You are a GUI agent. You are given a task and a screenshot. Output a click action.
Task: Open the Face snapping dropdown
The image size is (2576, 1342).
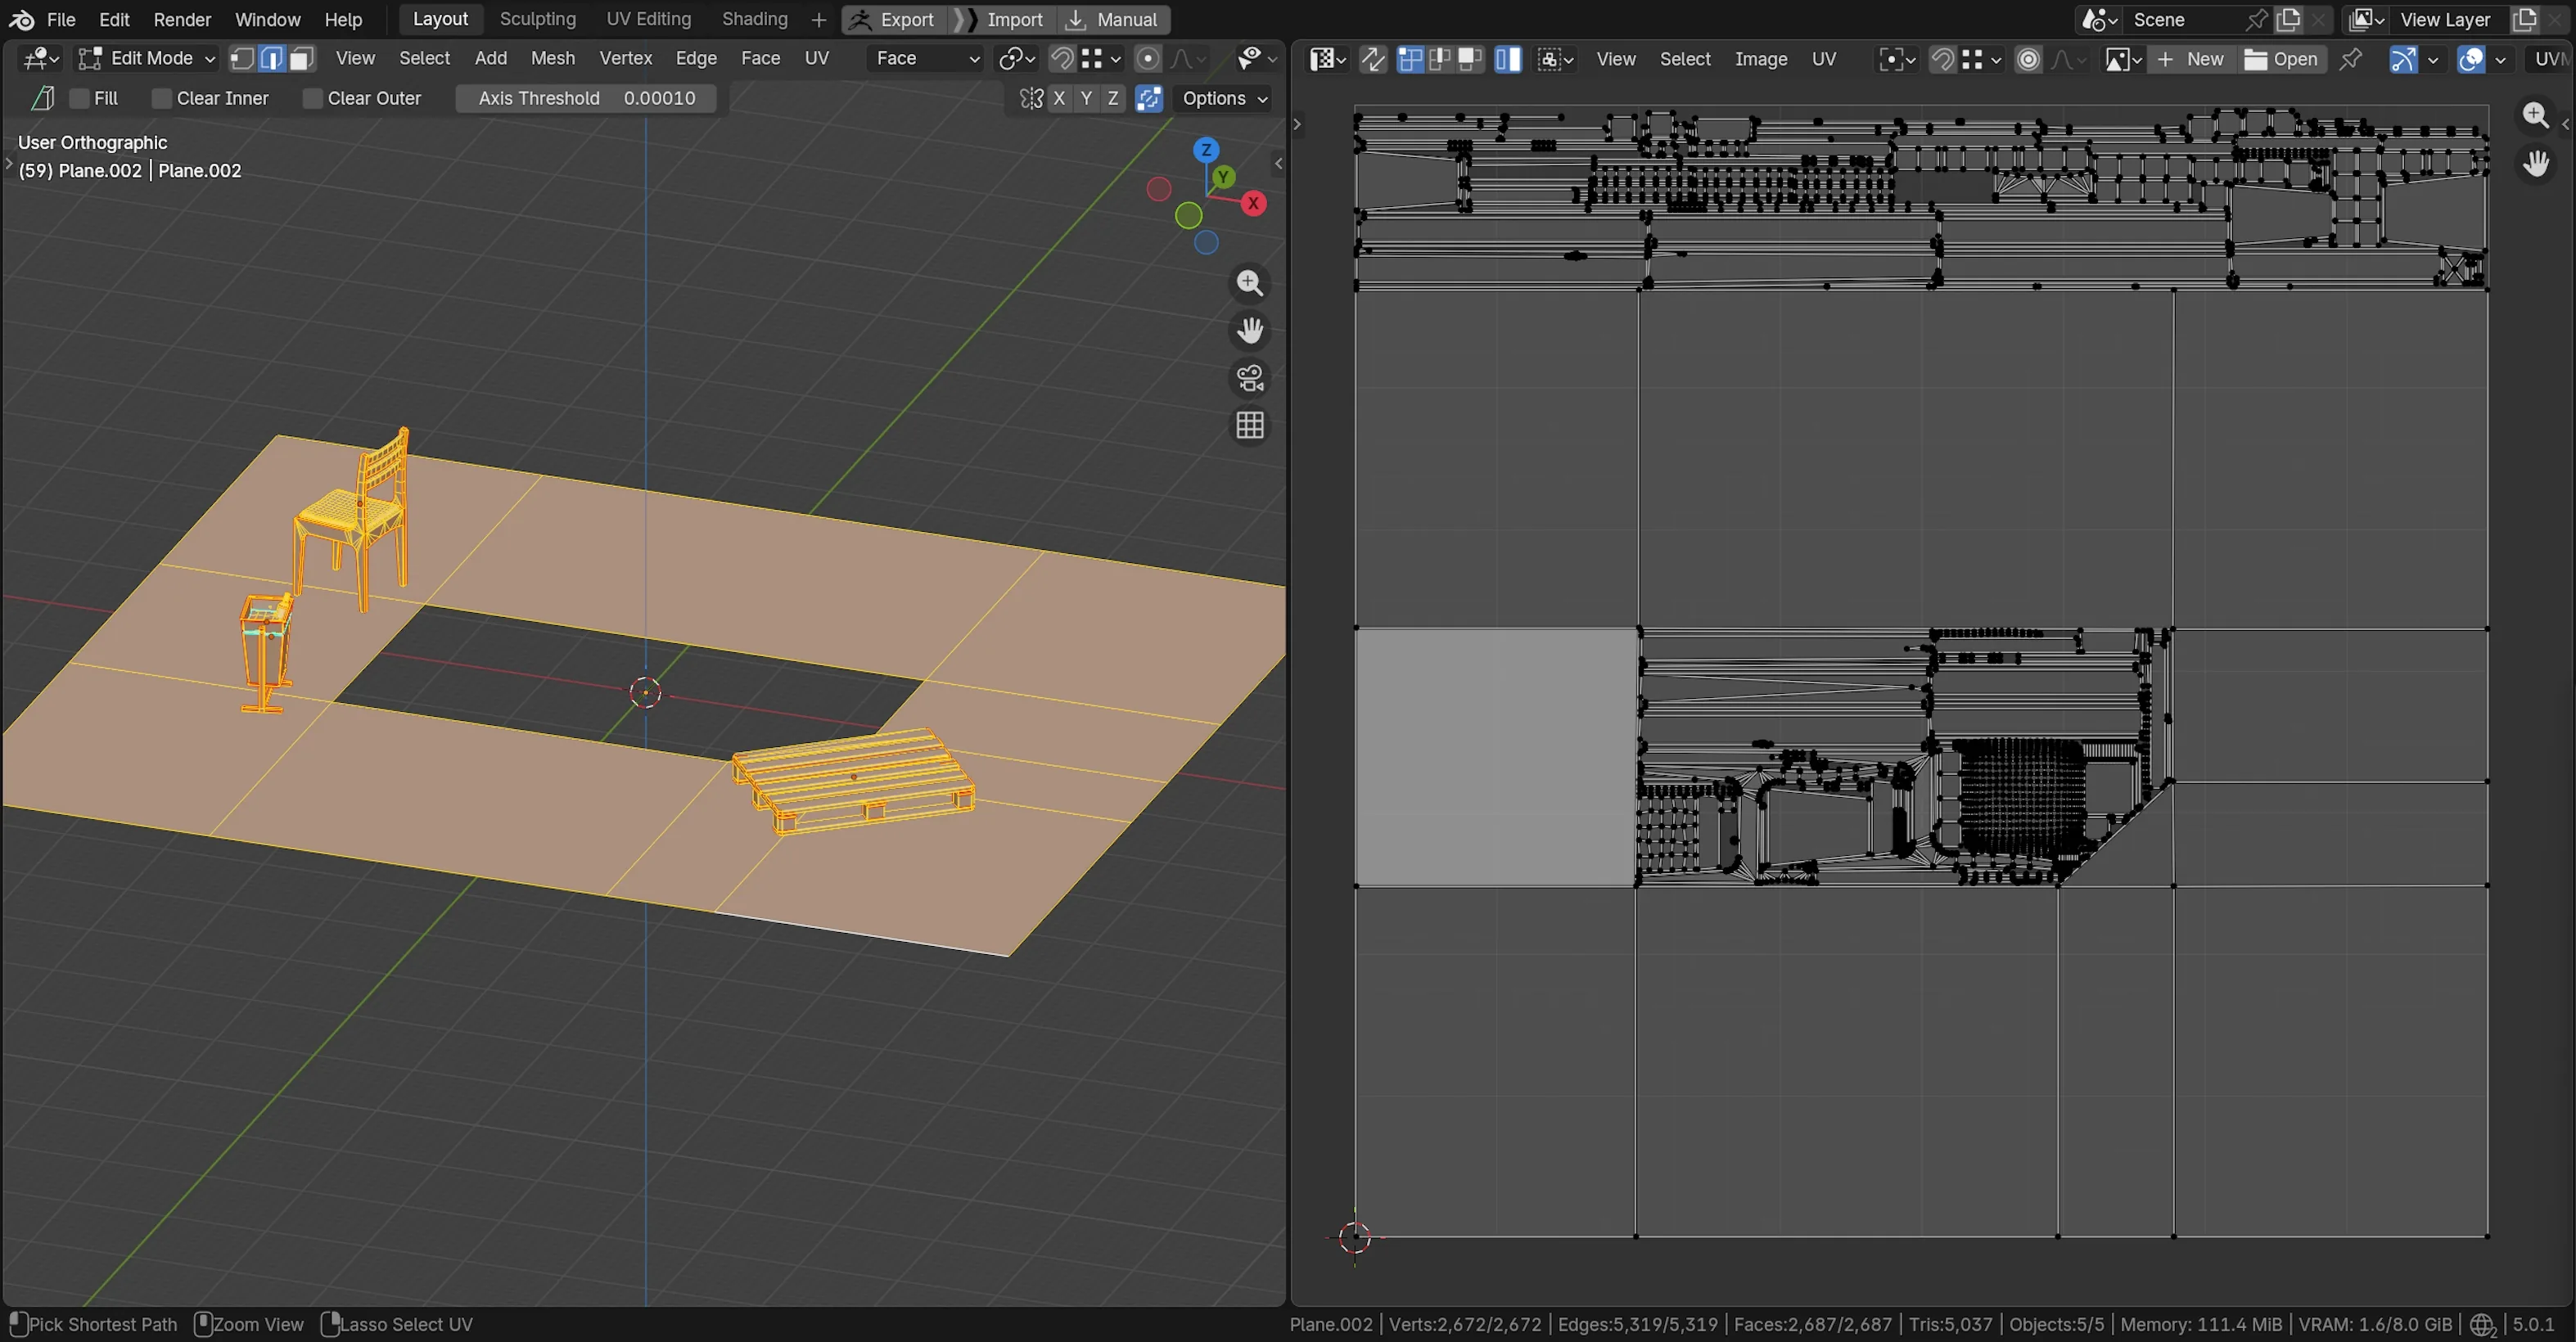[x=926, y=59]
